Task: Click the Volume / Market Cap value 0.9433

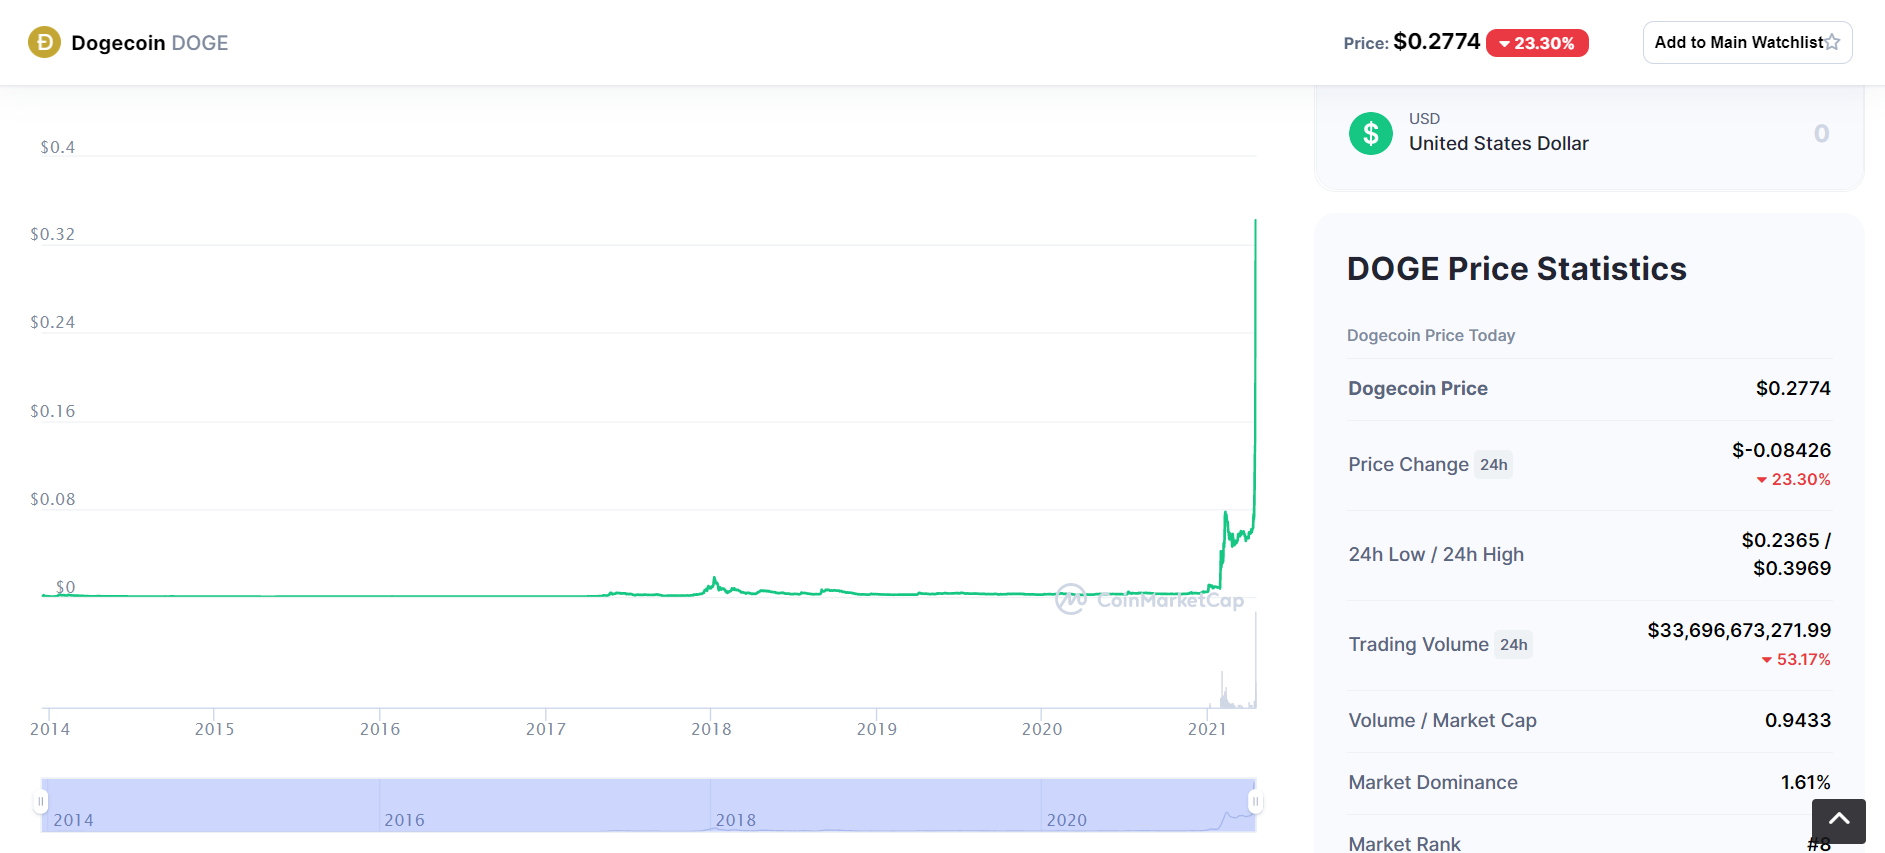Action: click(1798, 720)
